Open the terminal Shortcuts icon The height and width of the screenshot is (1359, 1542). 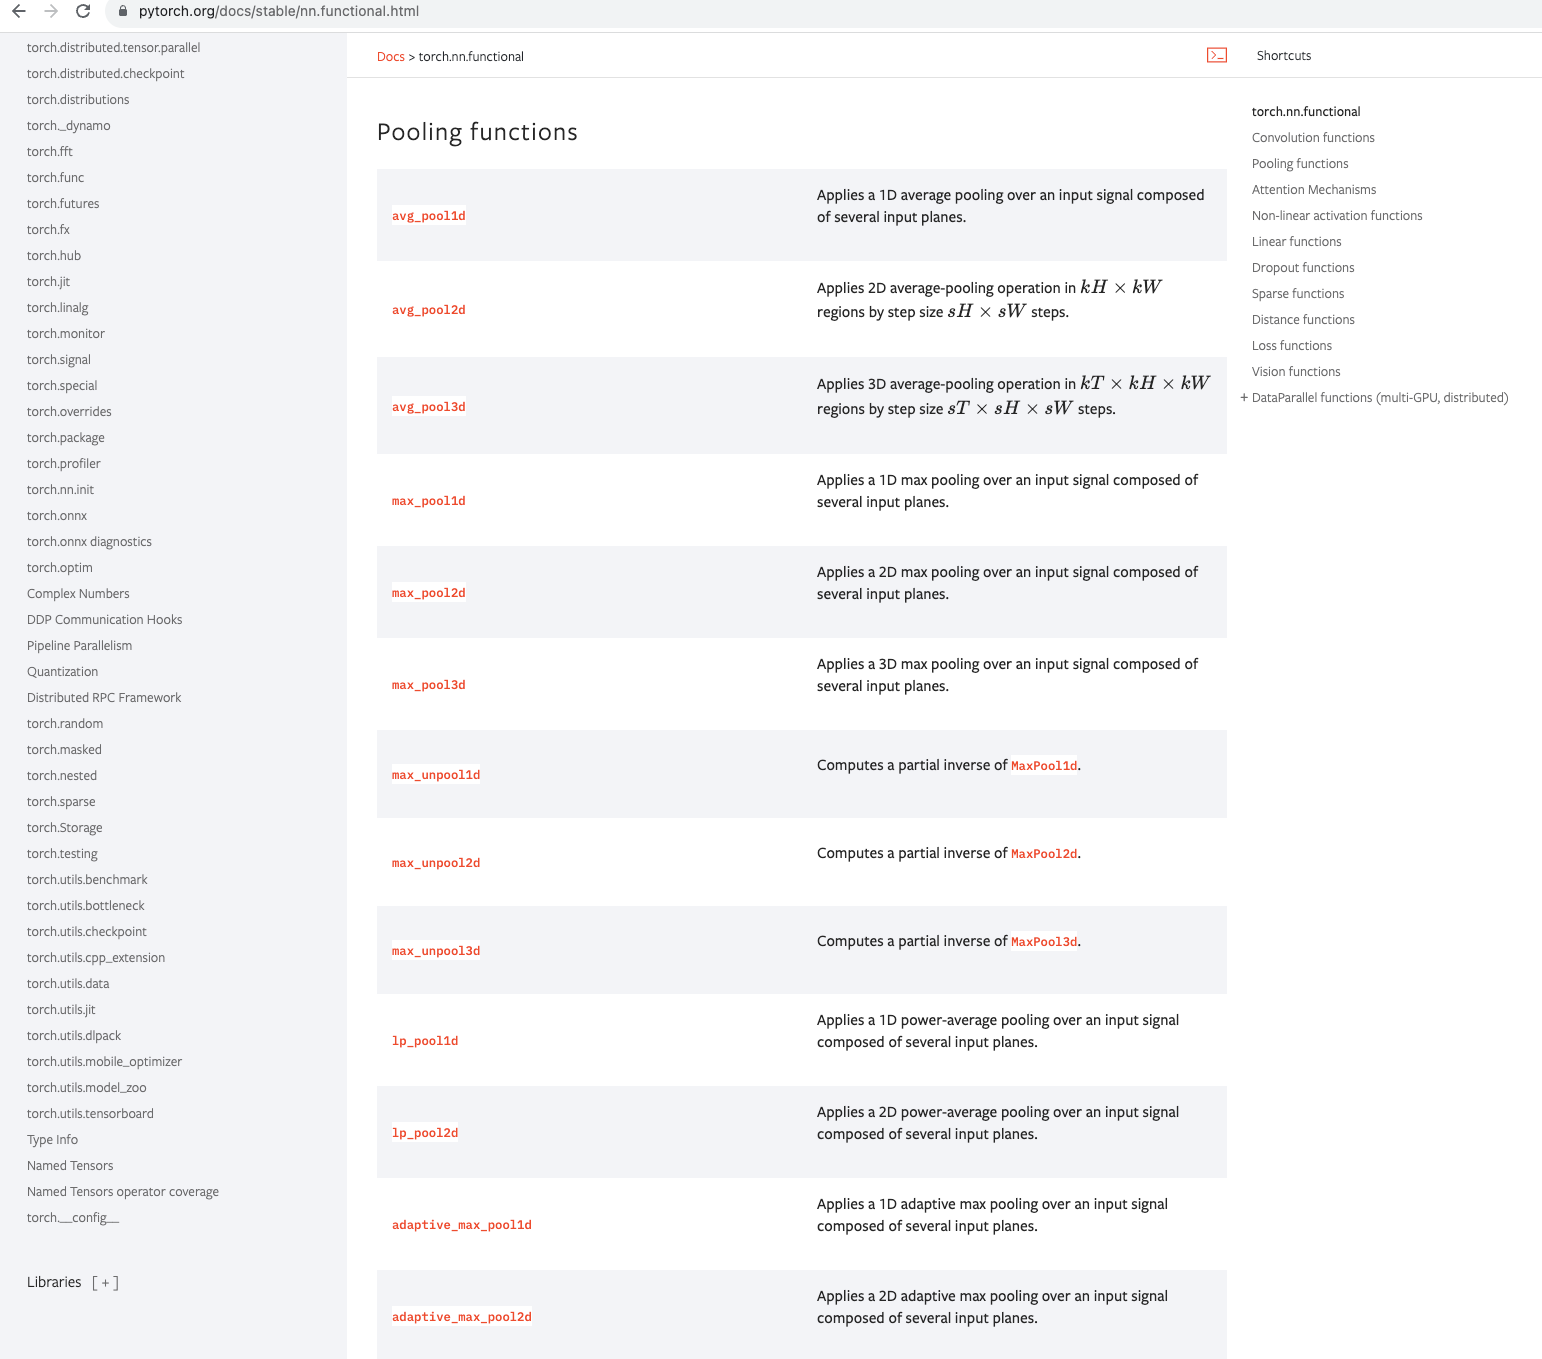click(1217, 55)
